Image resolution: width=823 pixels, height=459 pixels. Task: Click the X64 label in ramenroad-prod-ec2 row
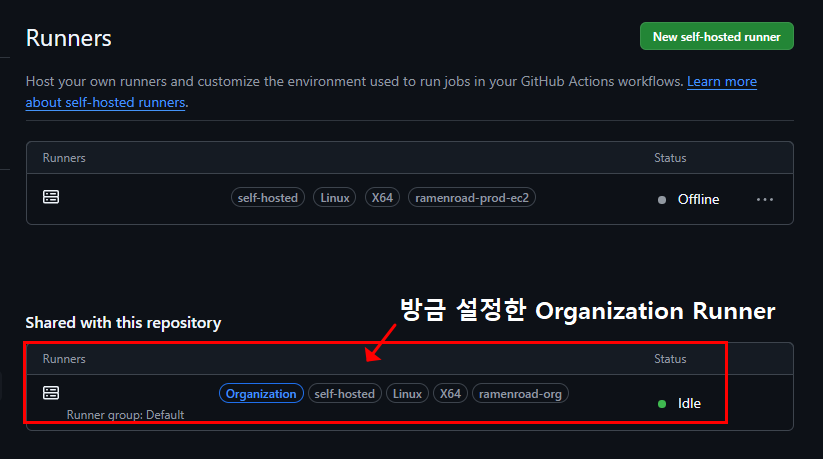tap(382, 197)
